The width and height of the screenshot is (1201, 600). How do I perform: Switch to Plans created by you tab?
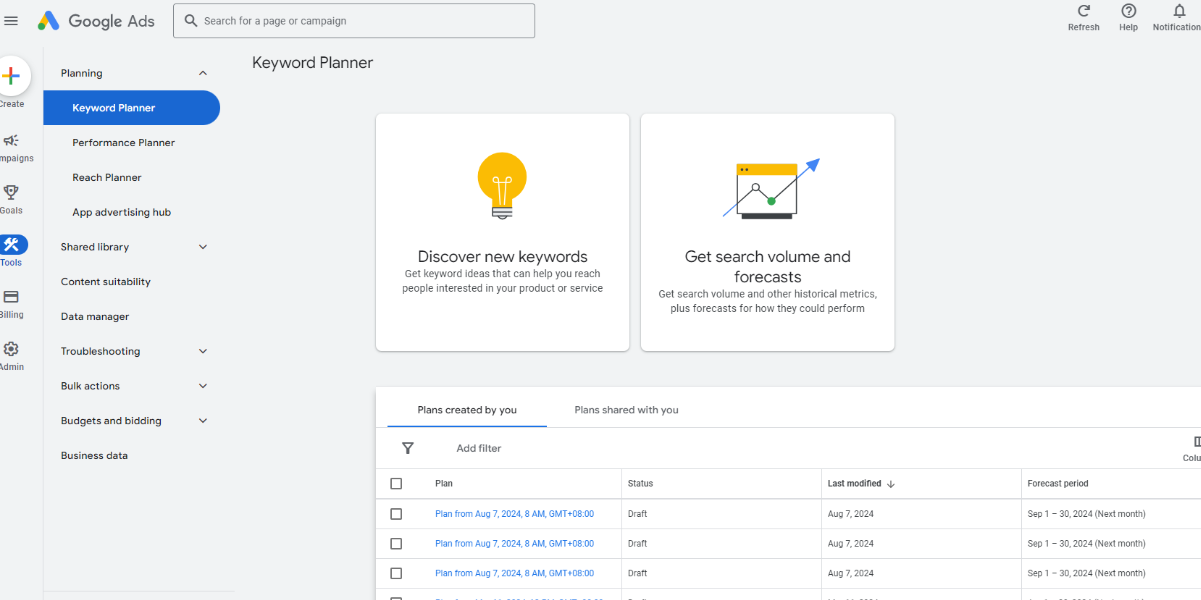[467, 410]
